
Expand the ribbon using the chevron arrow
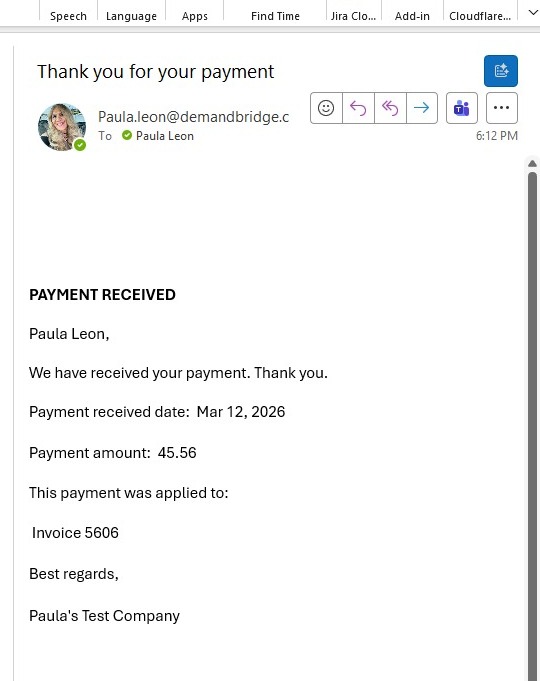(x=533, y=13)
